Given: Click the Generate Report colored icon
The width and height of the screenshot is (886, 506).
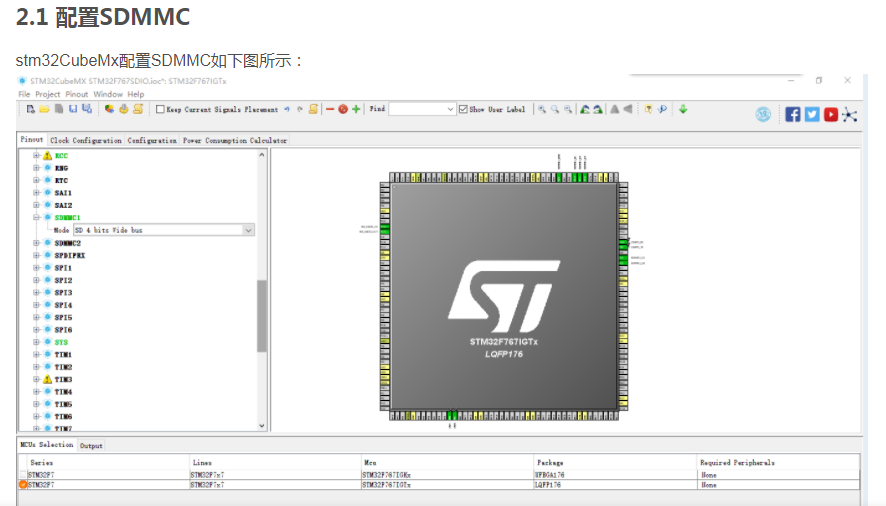Looking at the screenshot, I should tap(109, 109).
